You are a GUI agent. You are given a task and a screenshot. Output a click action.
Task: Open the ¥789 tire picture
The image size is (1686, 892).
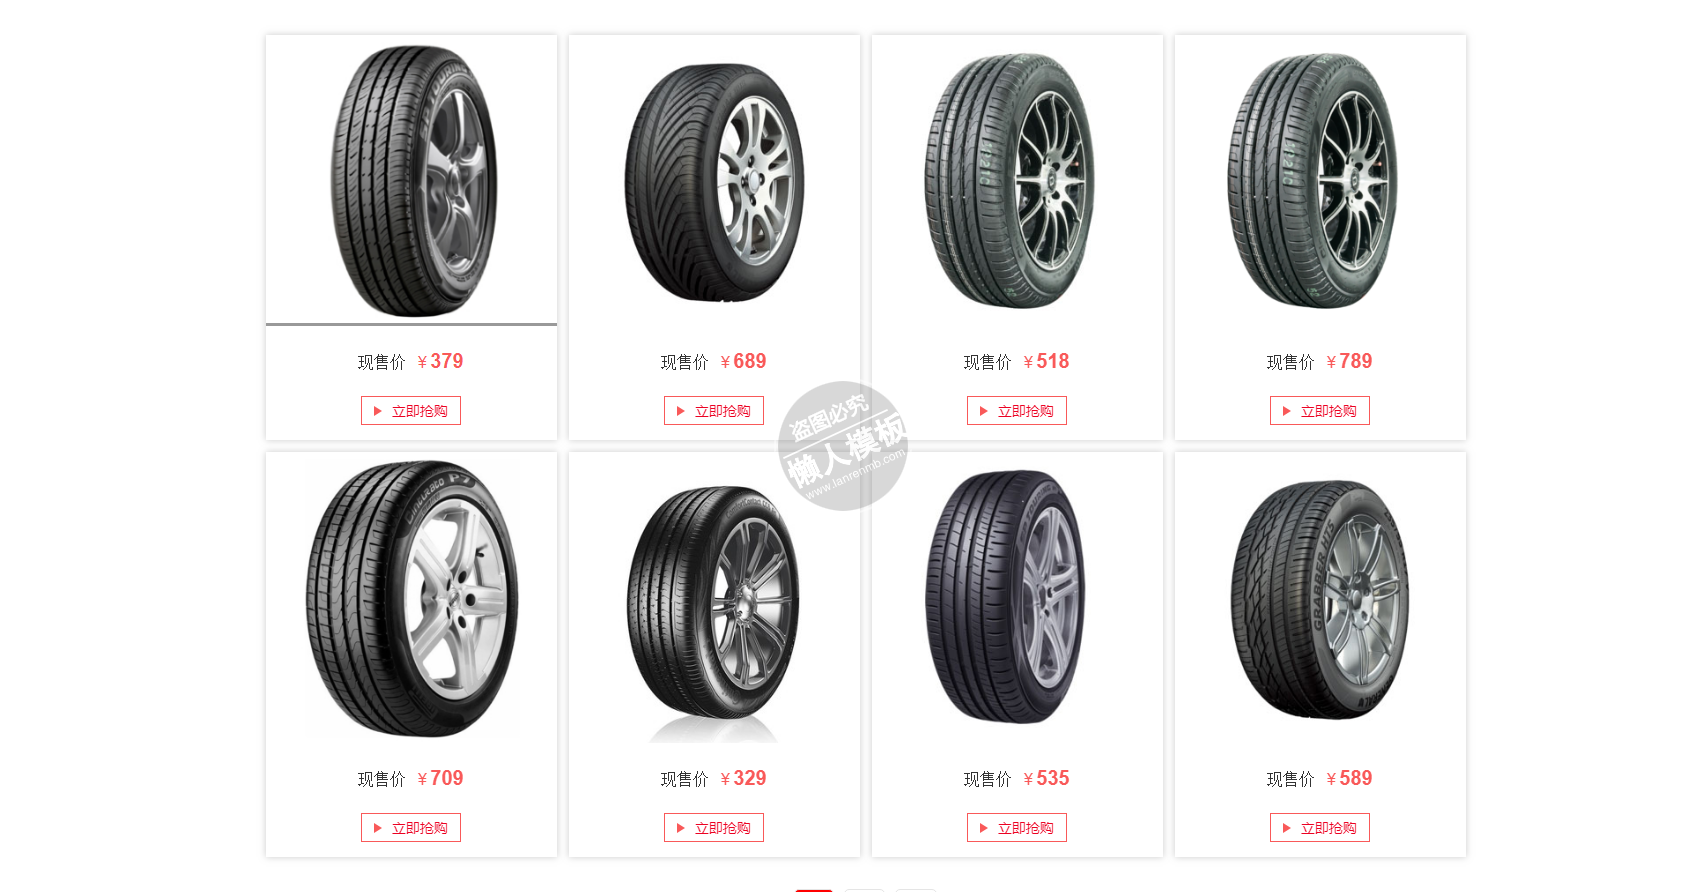tap(1320, 180)
